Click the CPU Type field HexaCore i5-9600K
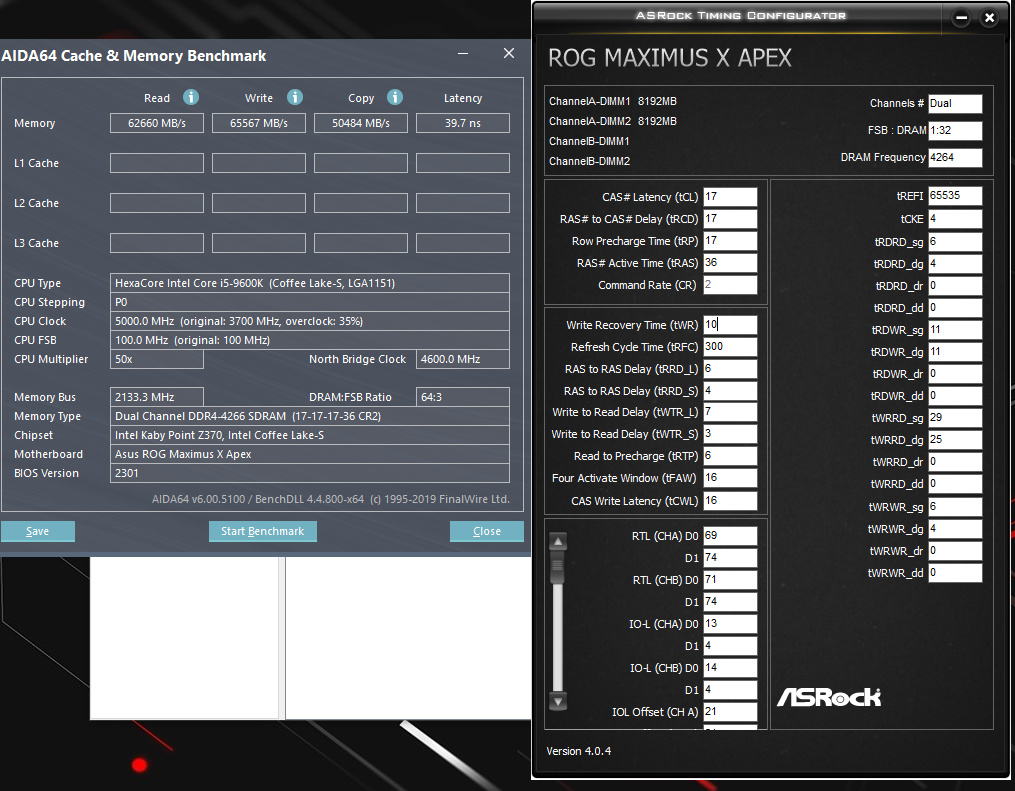Viewport: 1015px width, 791px height. click(x=309, y=283)
